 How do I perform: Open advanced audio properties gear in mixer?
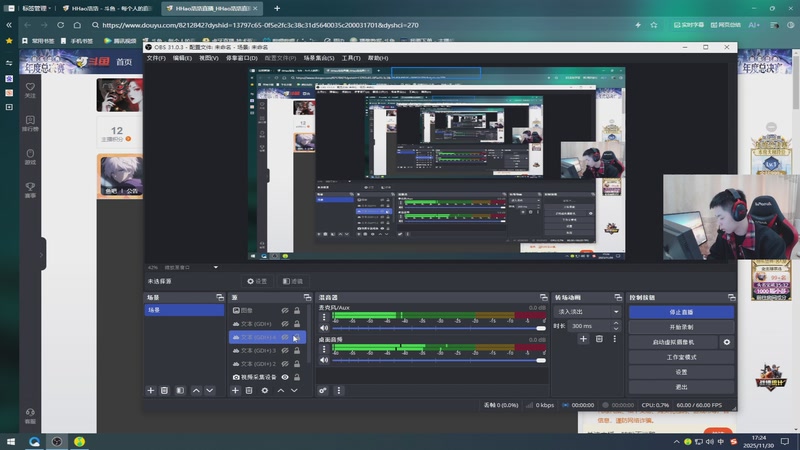(323, 390)
